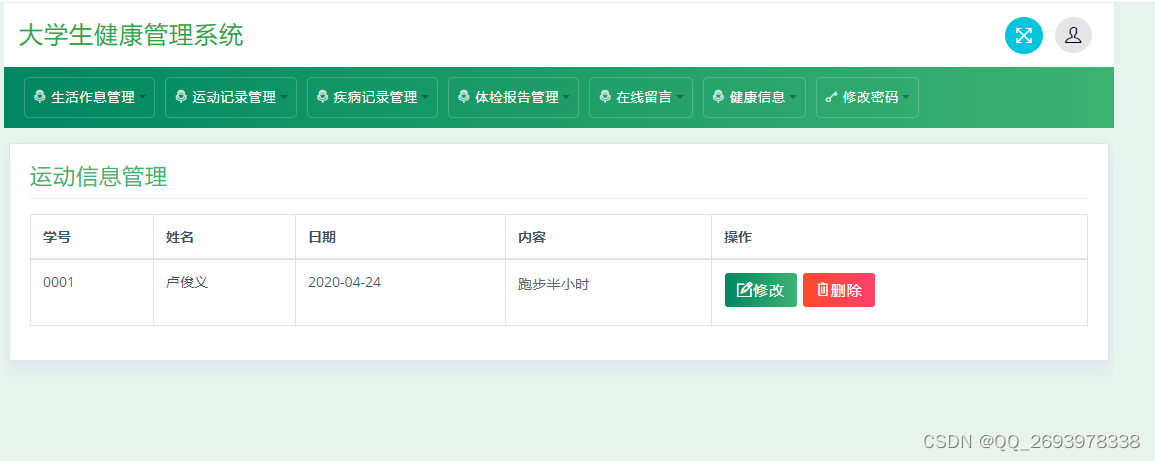This screenshot has height=461, width=1155.
Task: Click the icon beside 健康信息
Action: pos(718,96)
